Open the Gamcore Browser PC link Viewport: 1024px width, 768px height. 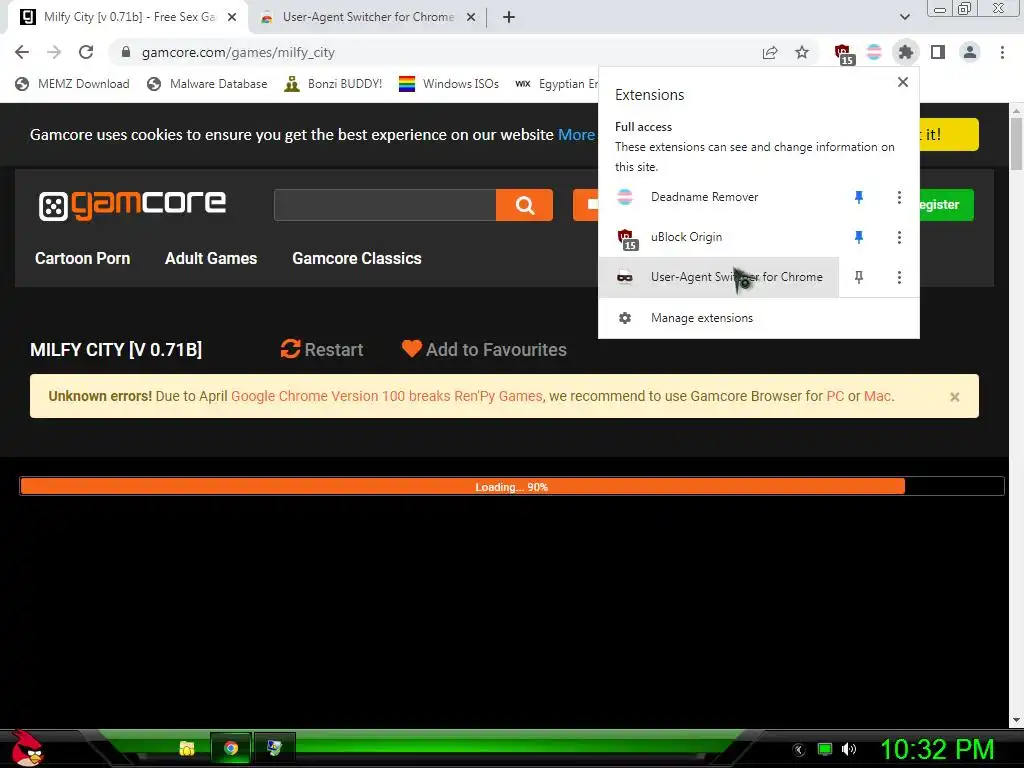click(x=835, y=396)
